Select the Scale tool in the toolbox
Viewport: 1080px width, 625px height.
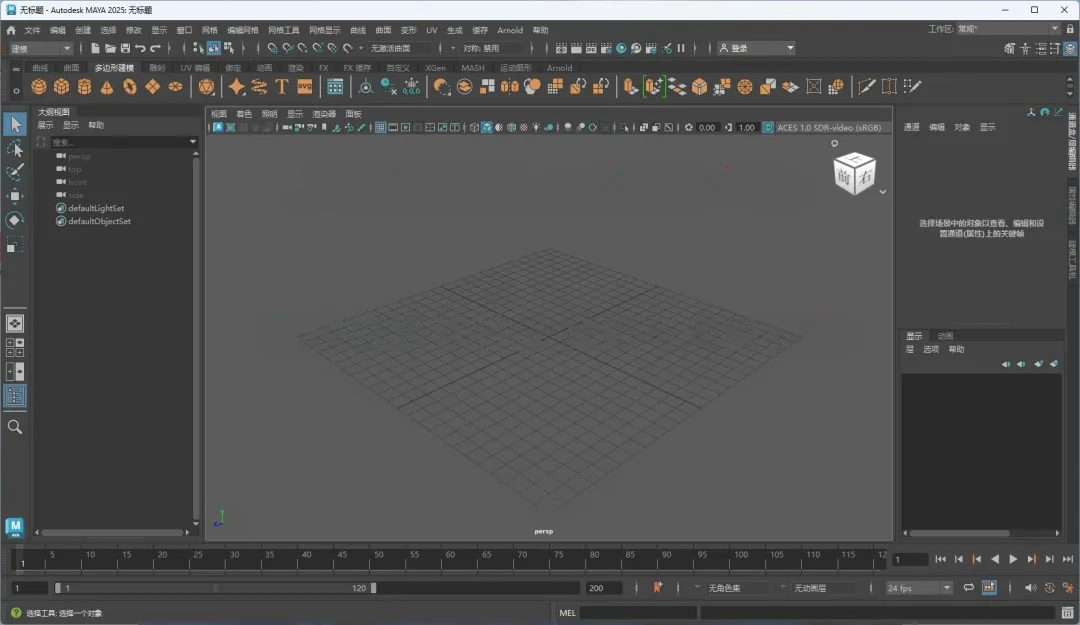(14, 245)
